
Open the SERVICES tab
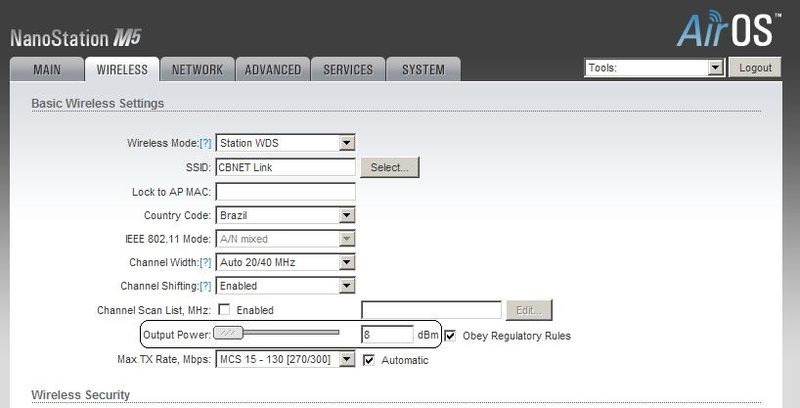(x=348, y=69)
